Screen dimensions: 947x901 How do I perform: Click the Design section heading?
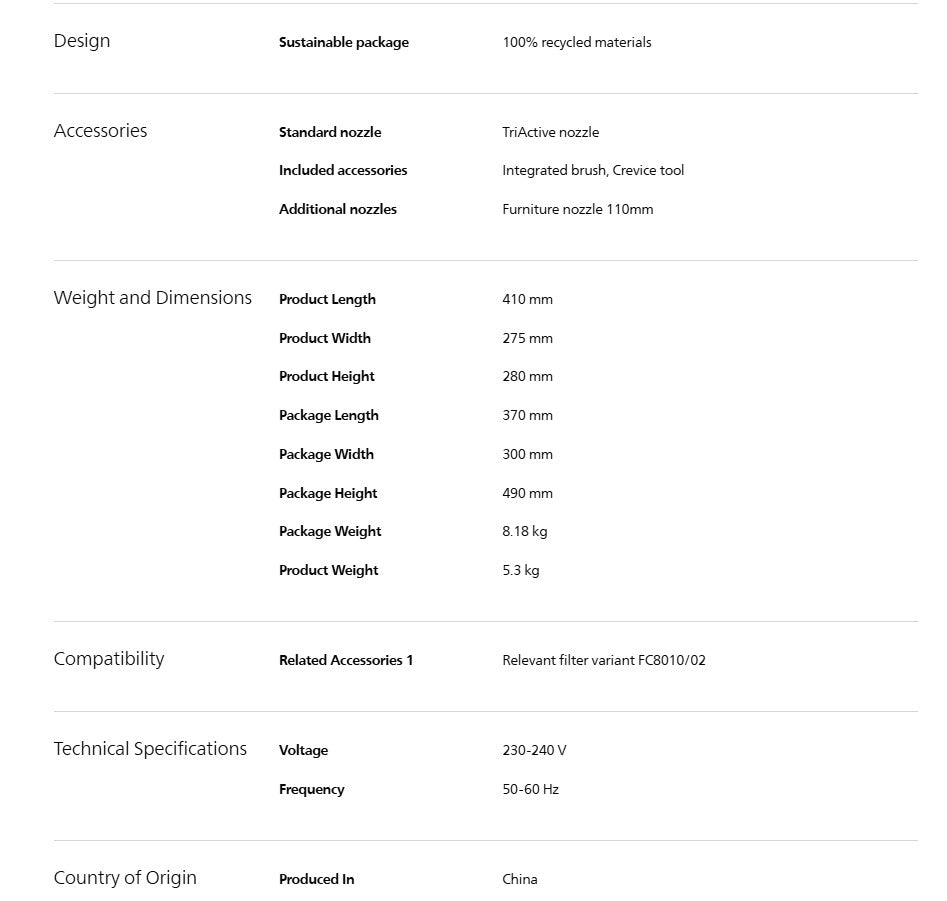click(x=82, y=41)
